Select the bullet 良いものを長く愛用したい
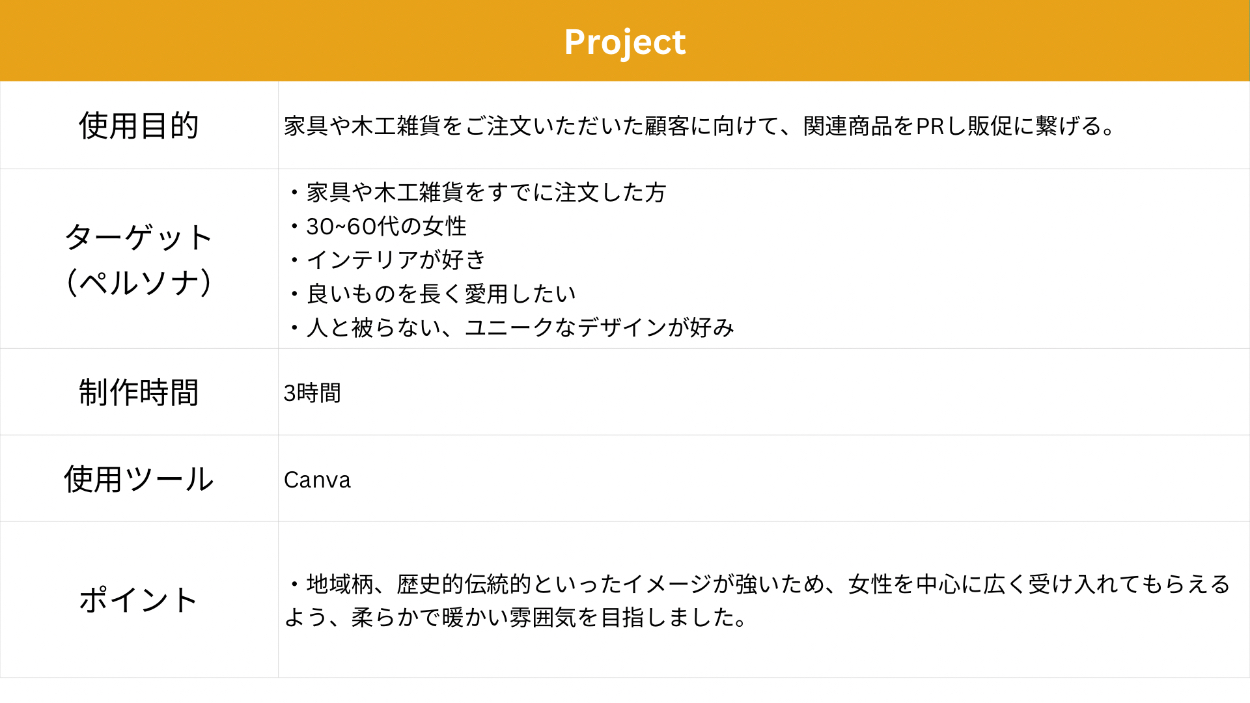1250x703 pixels. [x=440, y=294]
